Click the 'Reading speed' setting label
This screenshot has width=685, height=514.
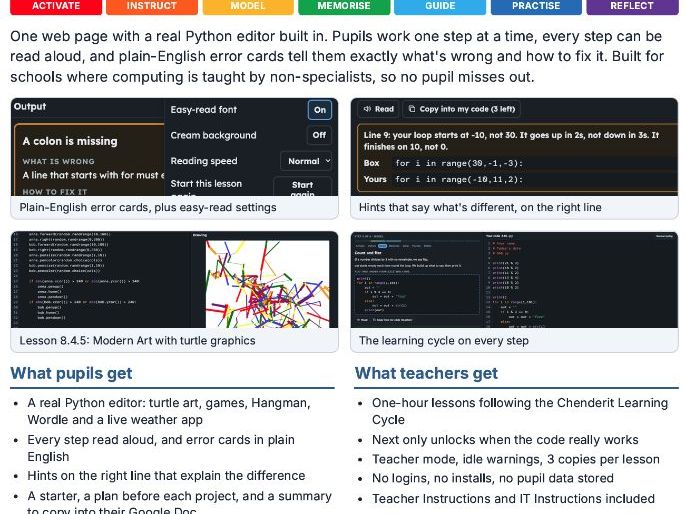[204, 161]
